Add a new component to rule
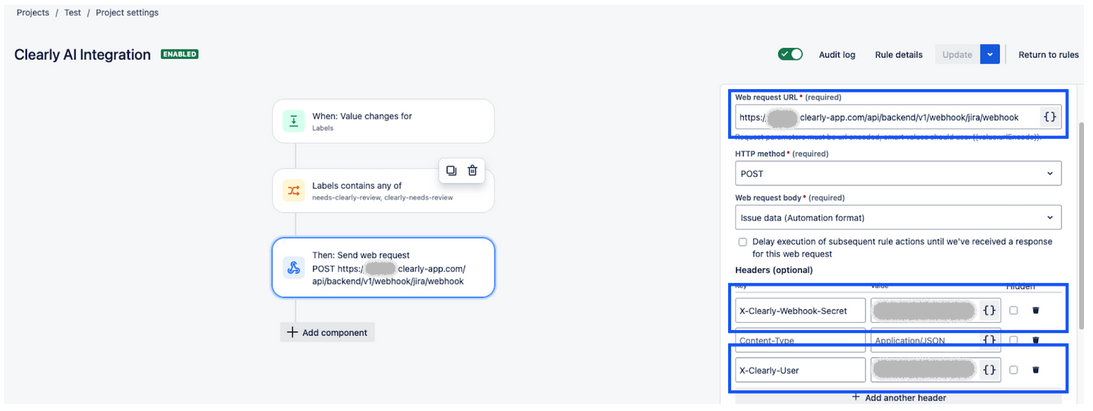1093x411 pixels. [x=328, y=332]
